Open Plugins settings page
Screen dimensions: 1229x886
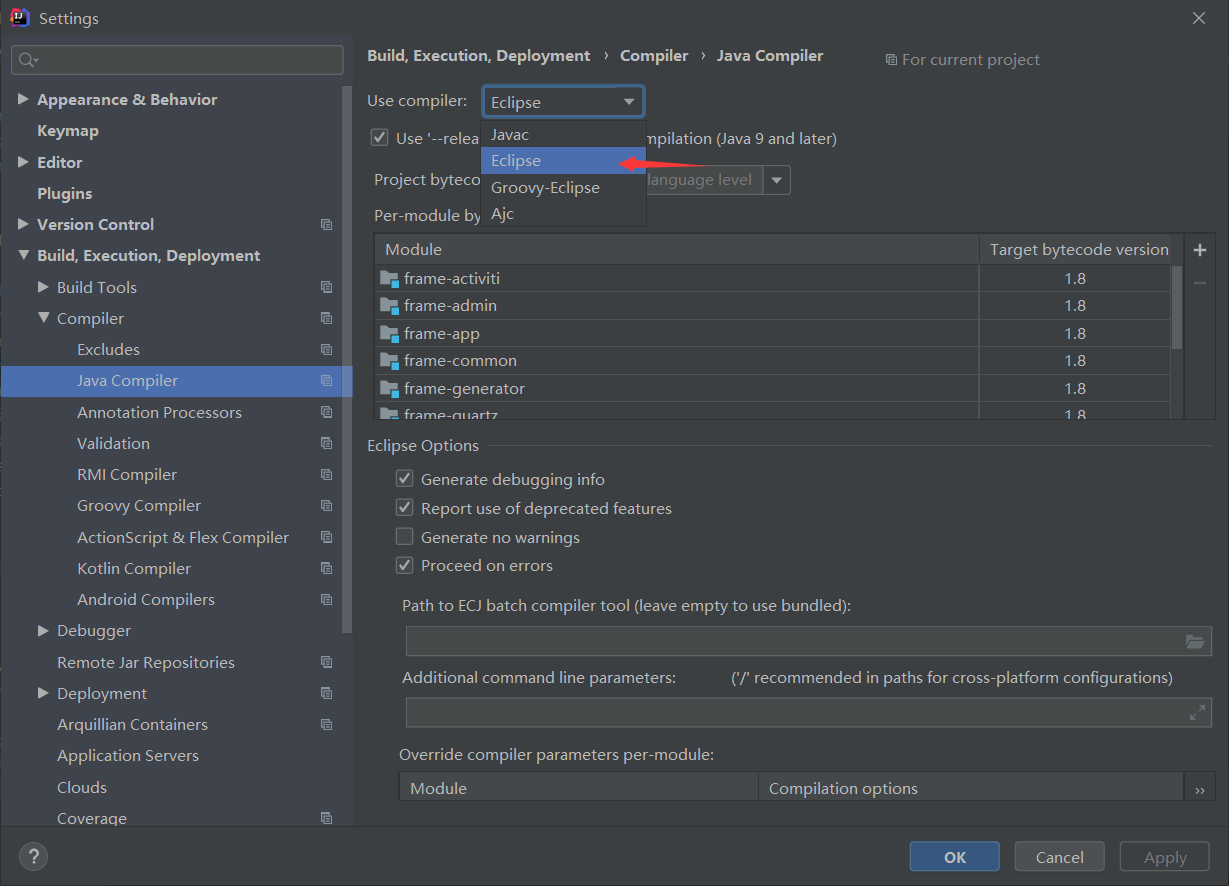pos(64,193)
